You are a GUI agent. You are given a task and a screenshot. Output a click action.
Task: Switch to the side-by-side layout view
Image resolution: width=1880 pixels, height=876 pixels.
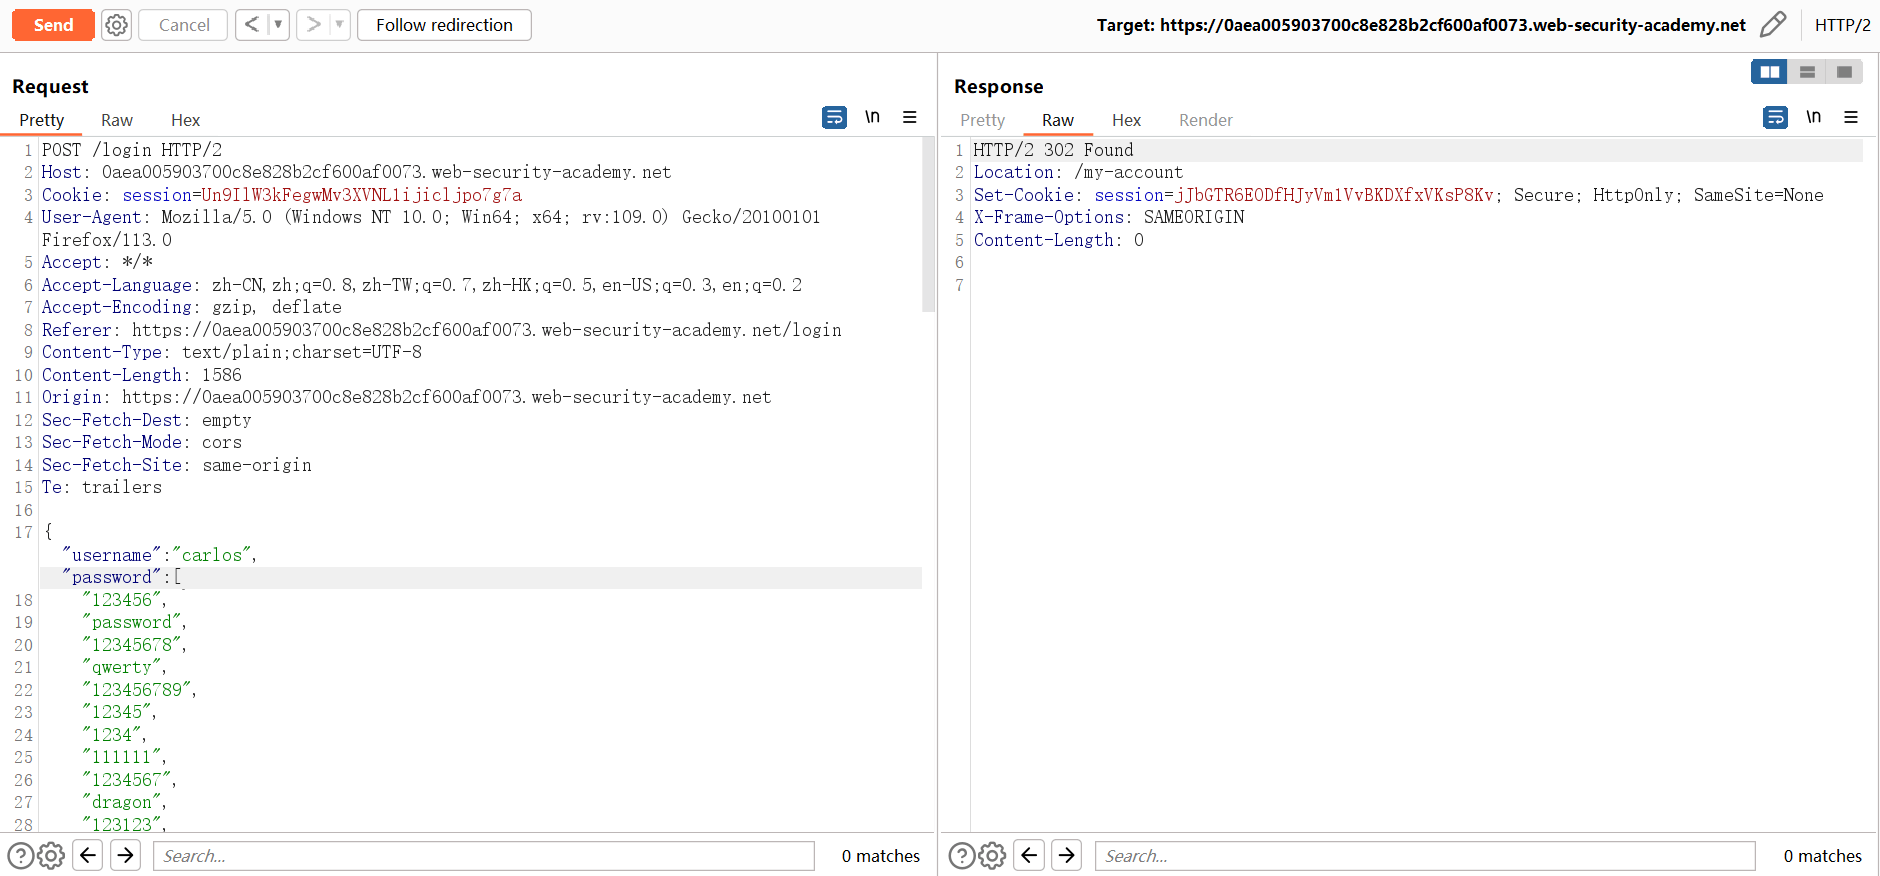[x=1769, y=72]
